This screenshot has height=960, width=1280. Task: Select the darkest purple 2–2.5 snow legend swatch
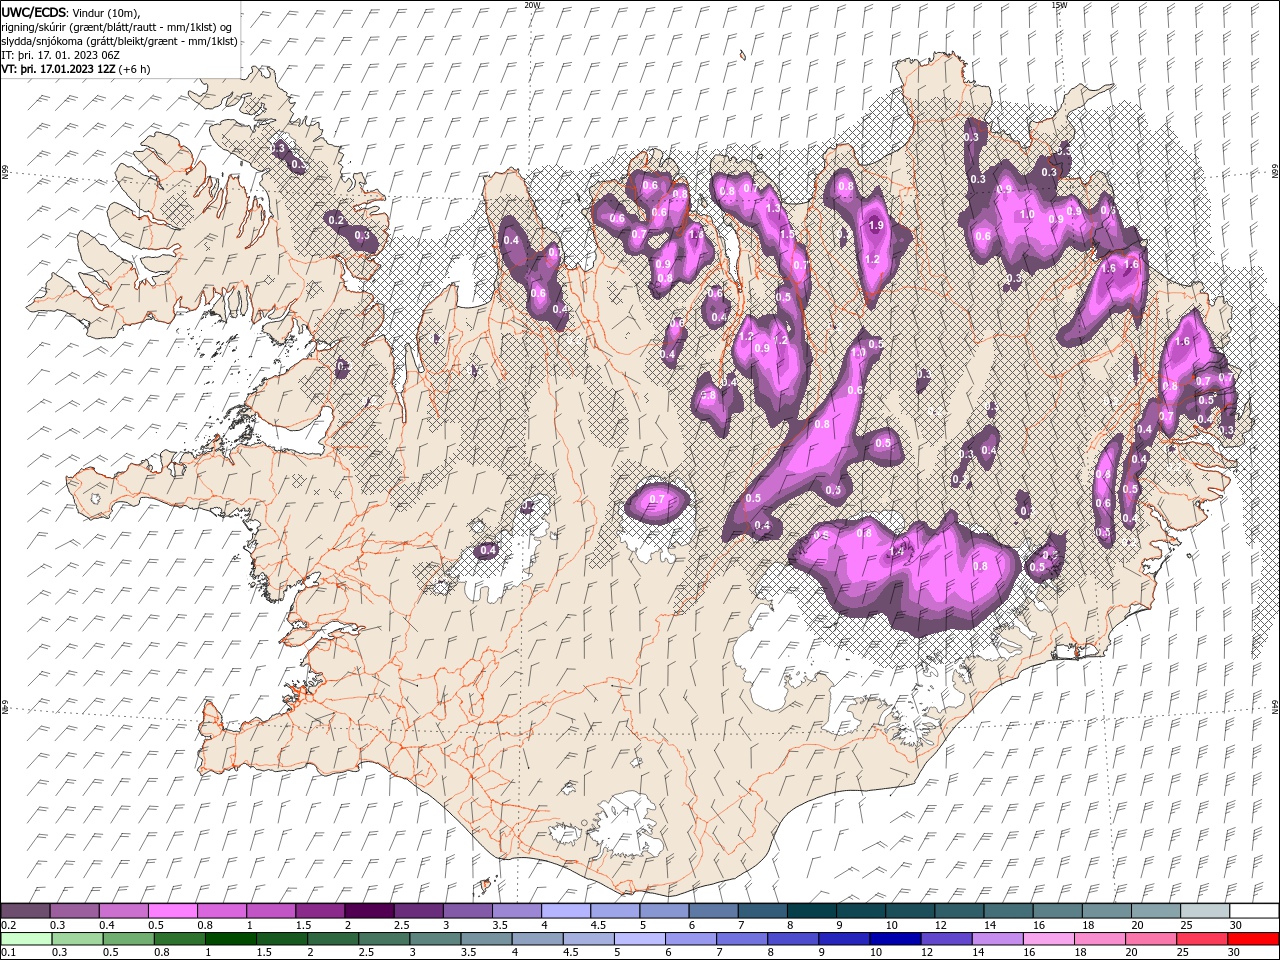pos(368,911)
